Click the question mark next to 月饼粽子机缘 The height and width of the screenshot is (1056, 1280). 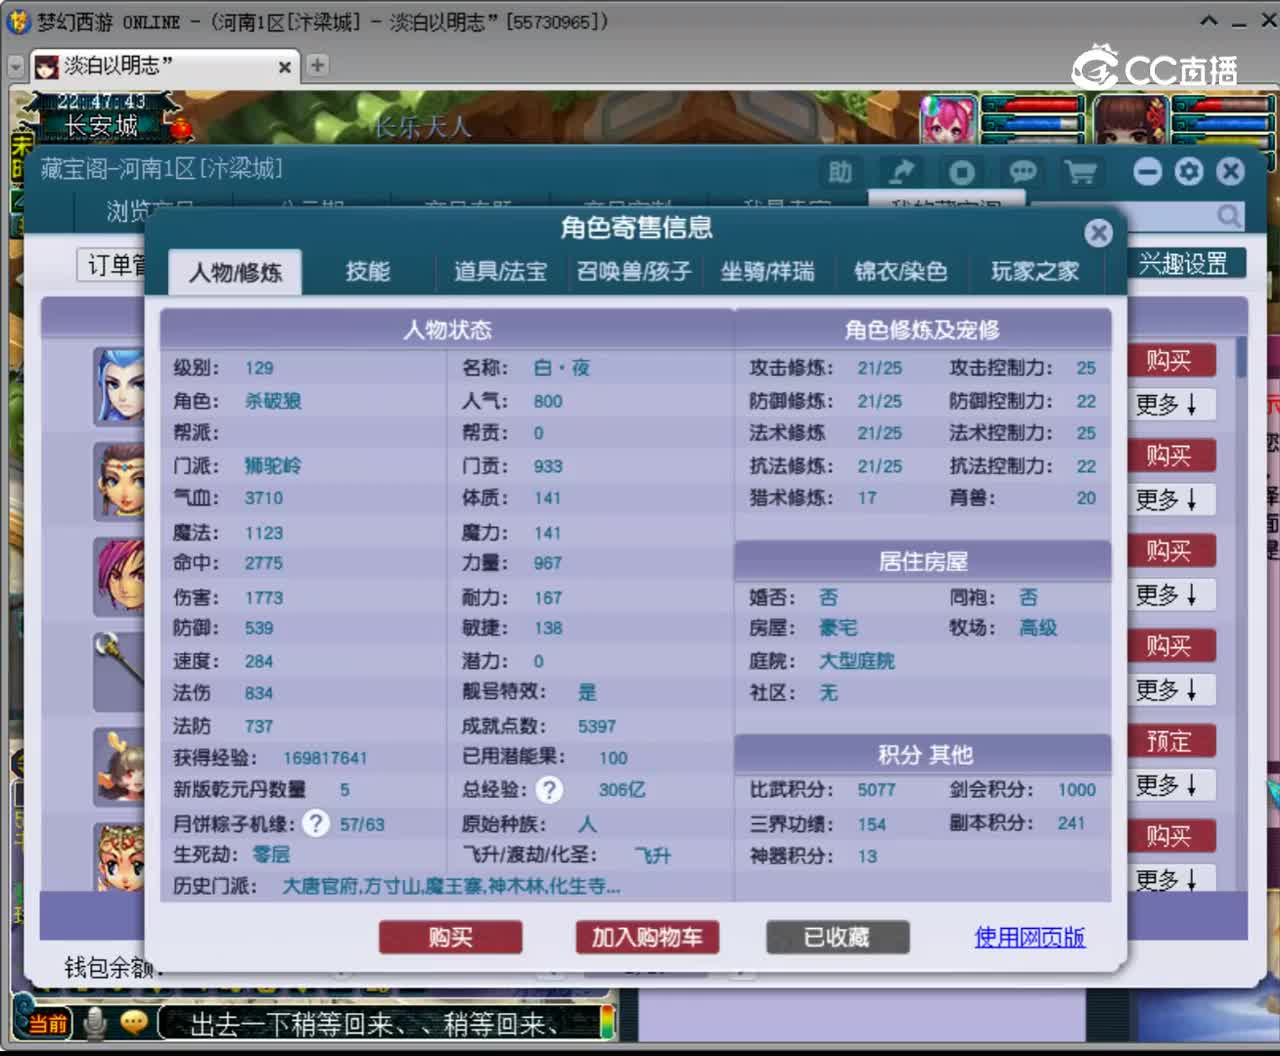[x=316, y=824]
